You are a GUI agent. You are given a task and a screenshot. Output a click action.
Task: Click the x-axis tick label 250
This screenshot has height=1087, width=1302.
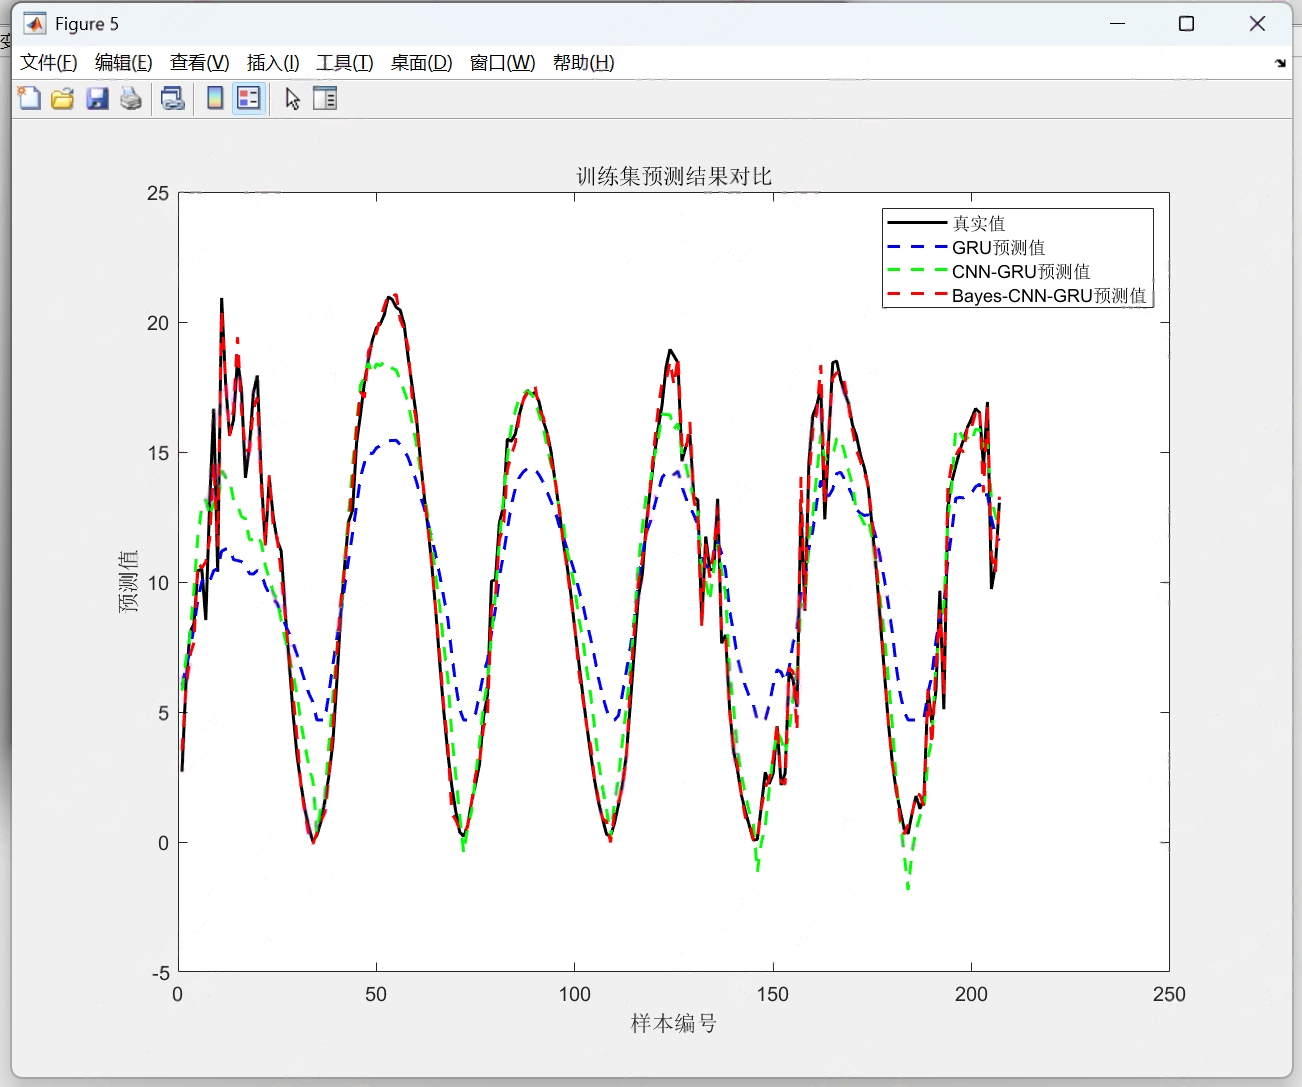point(1169,994)
